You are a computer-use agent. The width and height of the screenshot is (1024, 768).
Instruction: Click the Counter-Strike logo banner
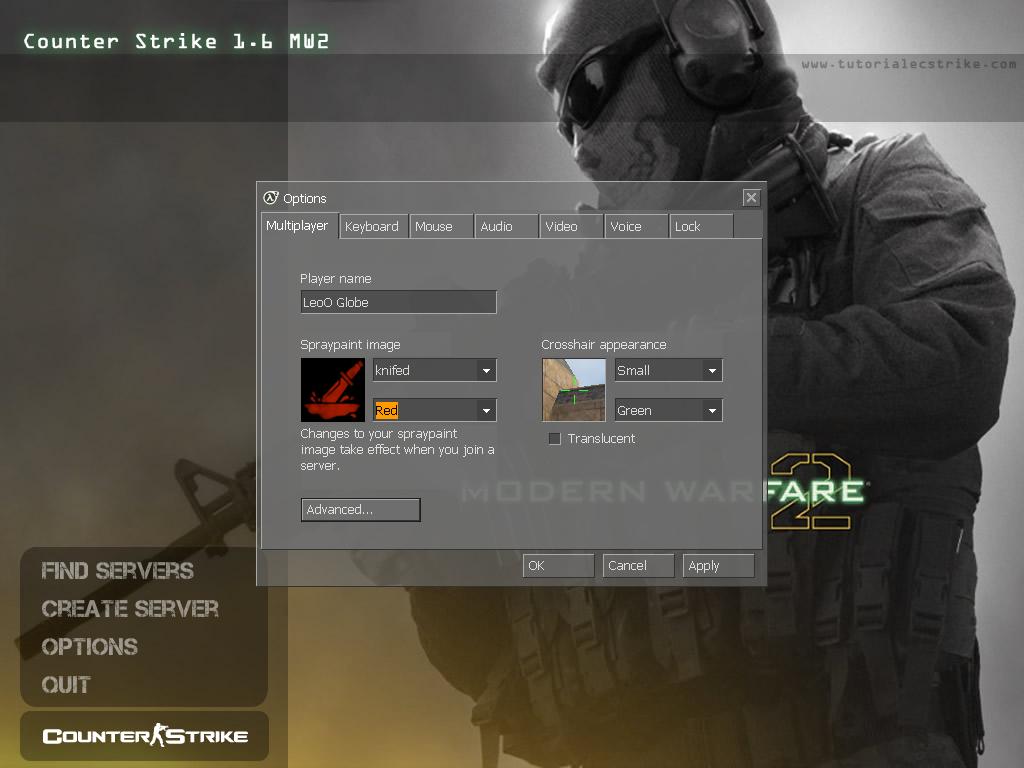point(145,736)
